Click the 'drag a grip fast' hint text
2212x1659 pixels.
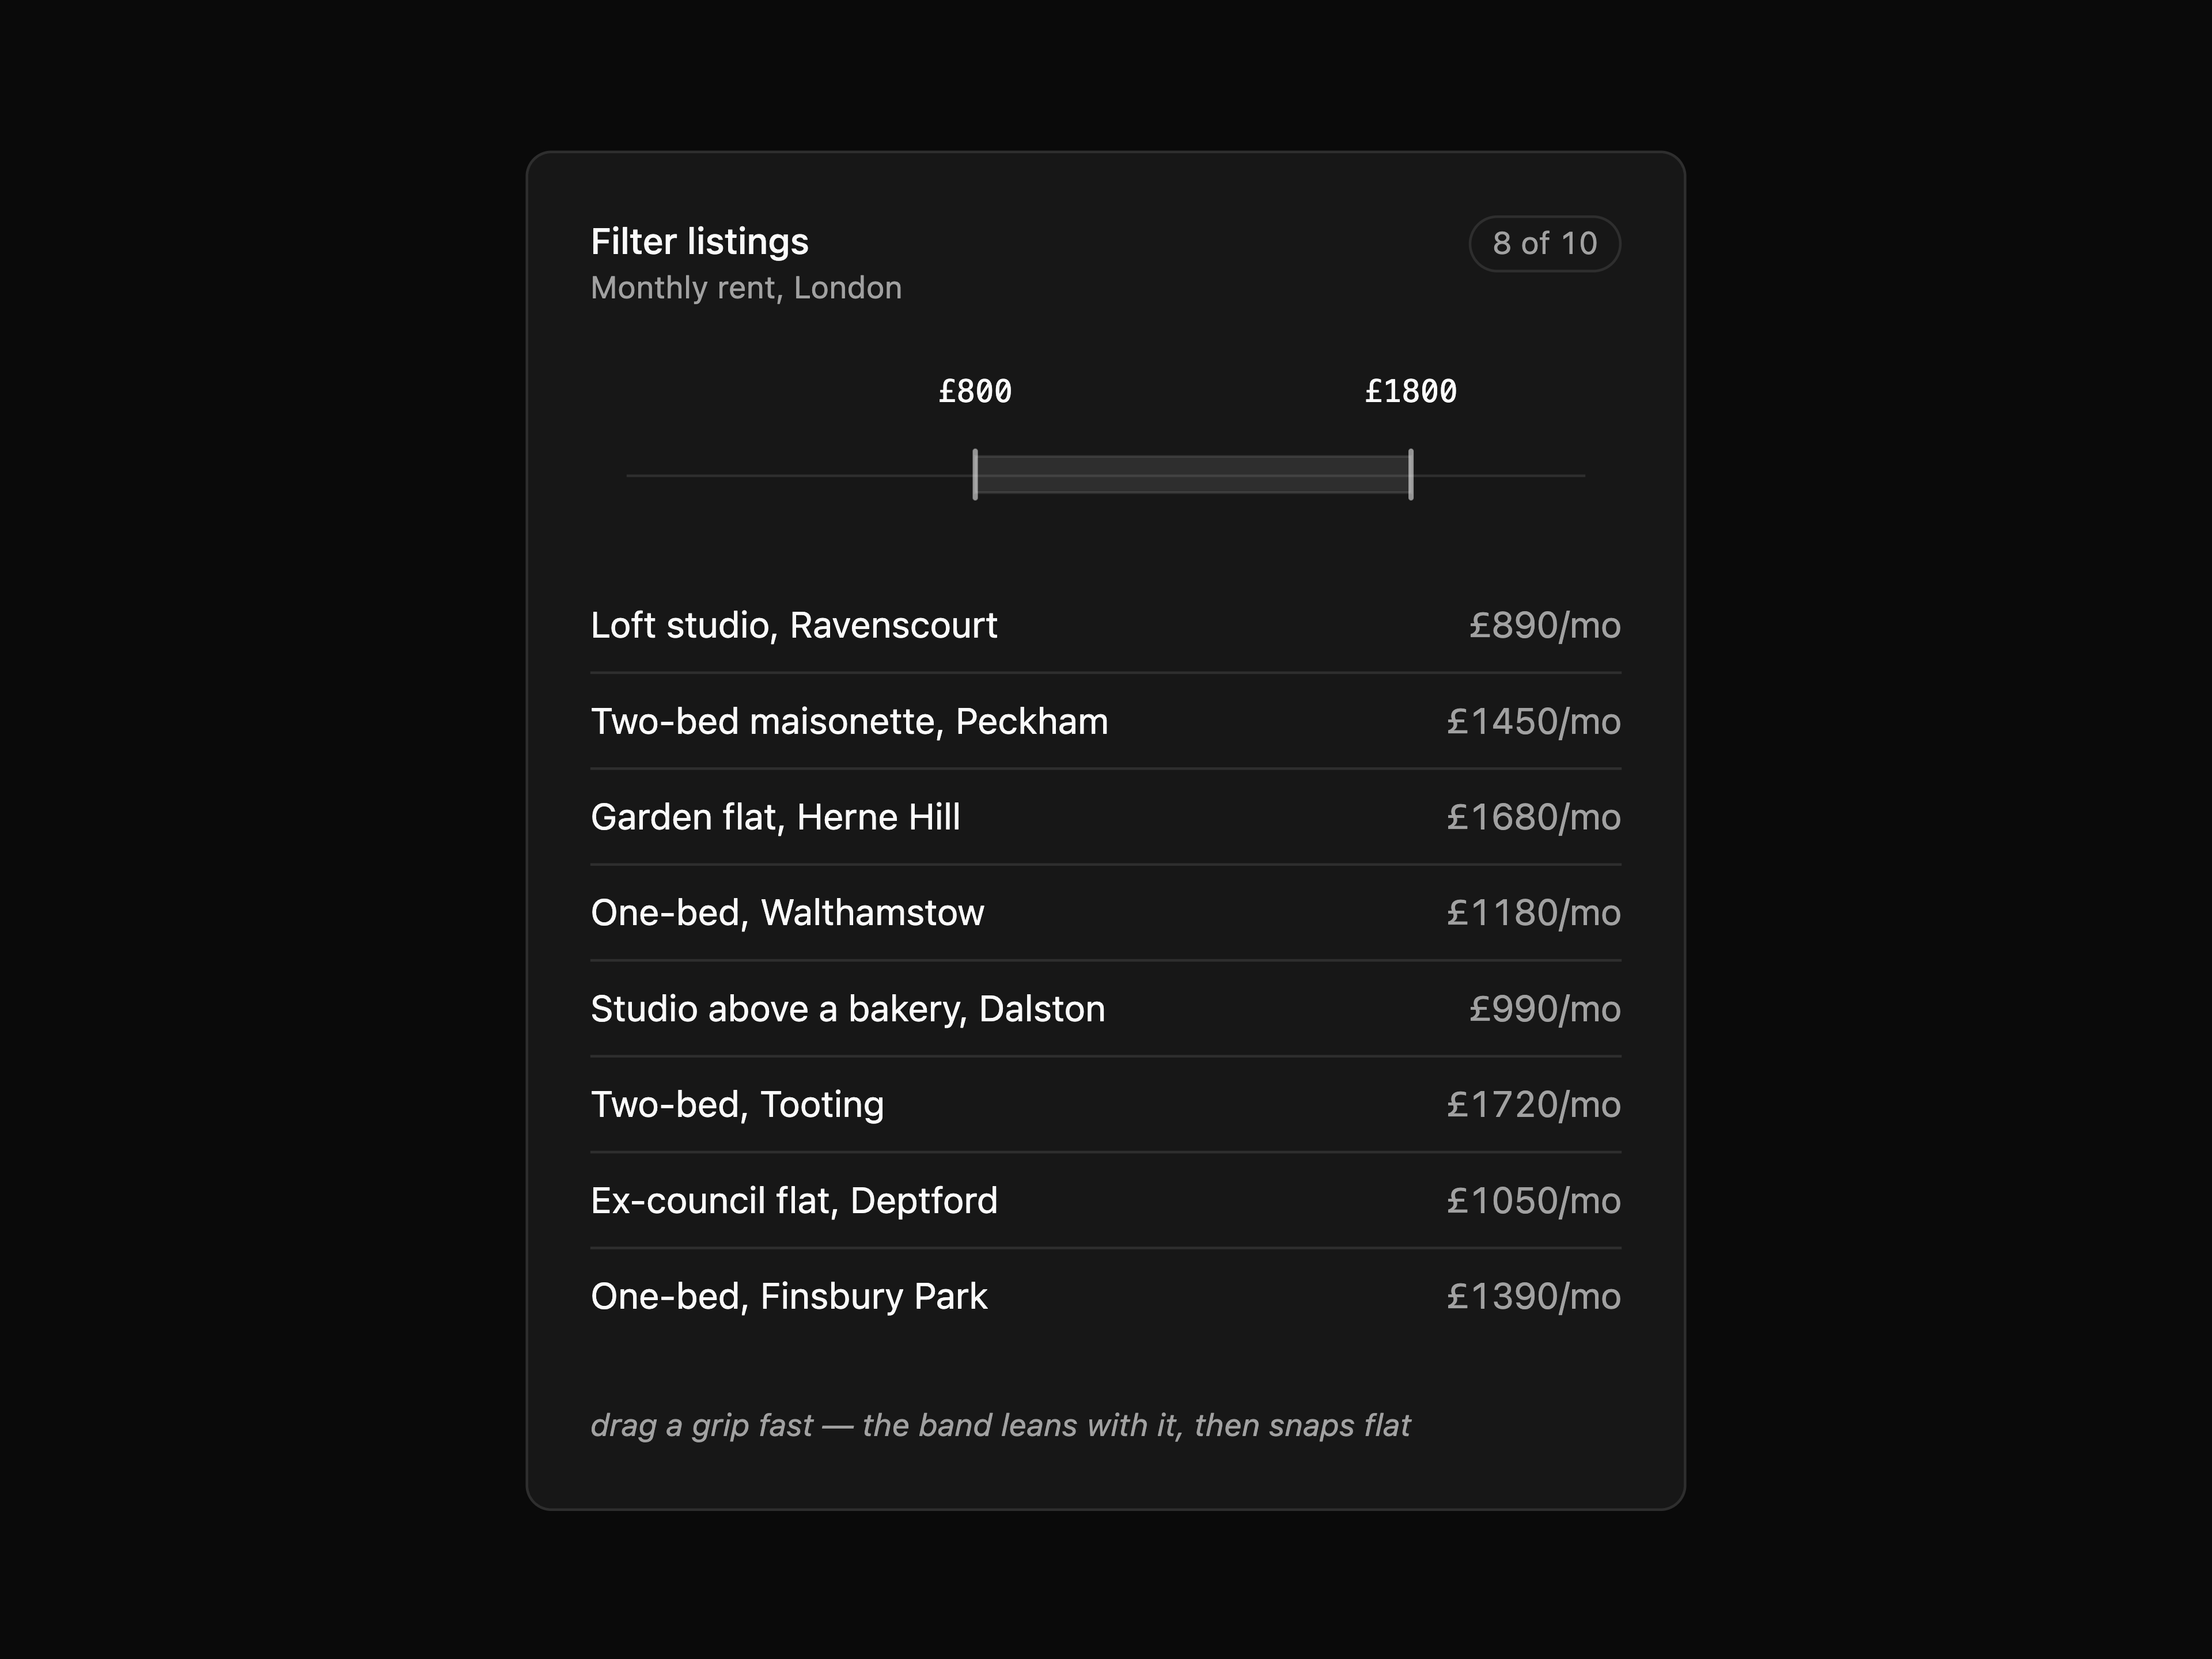[x=1000, y=1425]
